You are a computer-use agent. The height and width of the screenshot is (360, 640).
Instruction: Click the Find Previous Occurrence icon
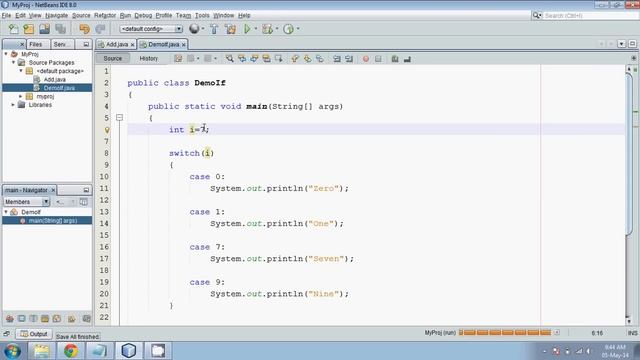coord(242,59)
